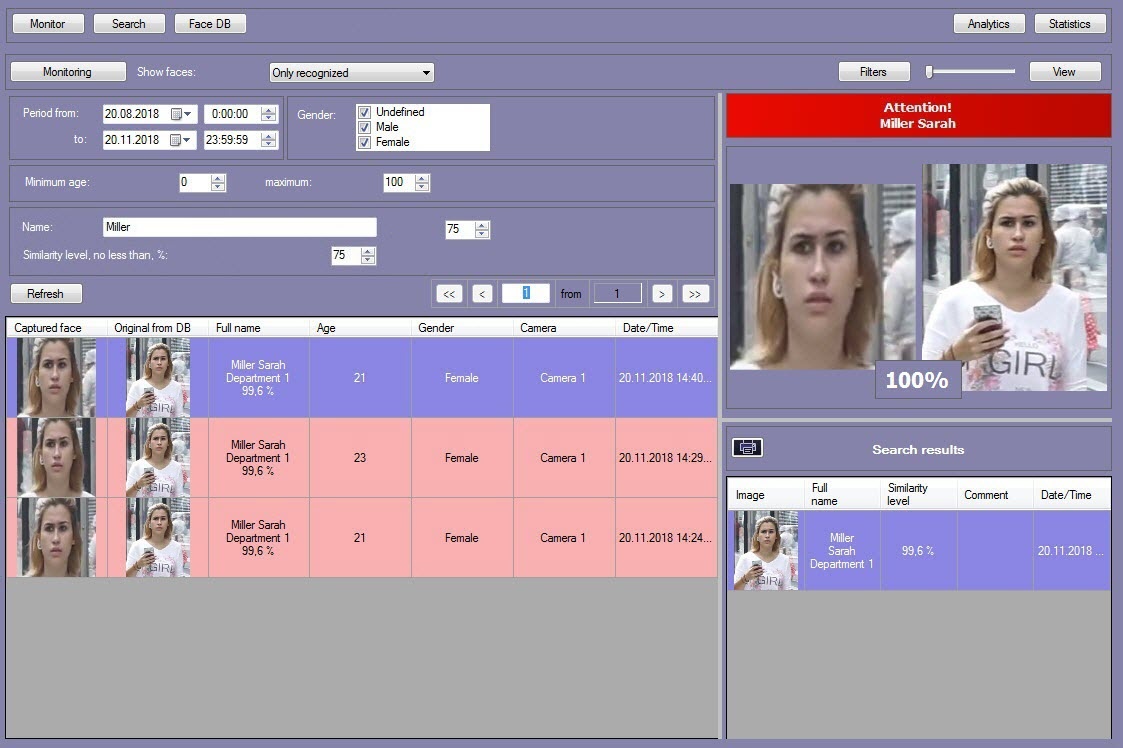Open the Analytics section
Image resolution: width=1123 pixels, height=748 pixels.
point(988,24)
